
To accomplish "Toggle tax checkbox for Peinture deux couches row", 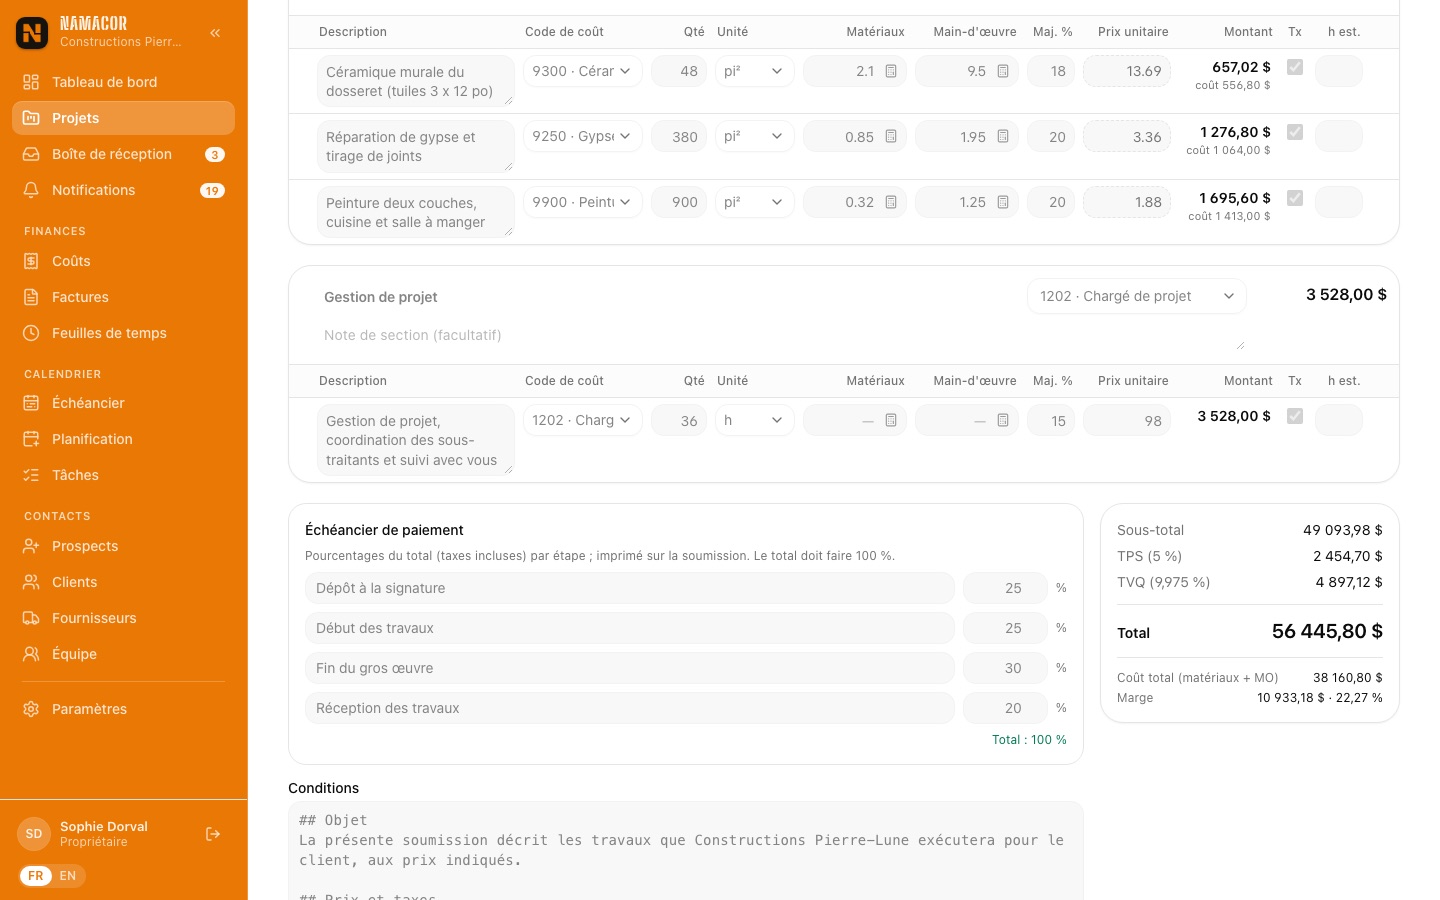I will (x=1295, y=198).
